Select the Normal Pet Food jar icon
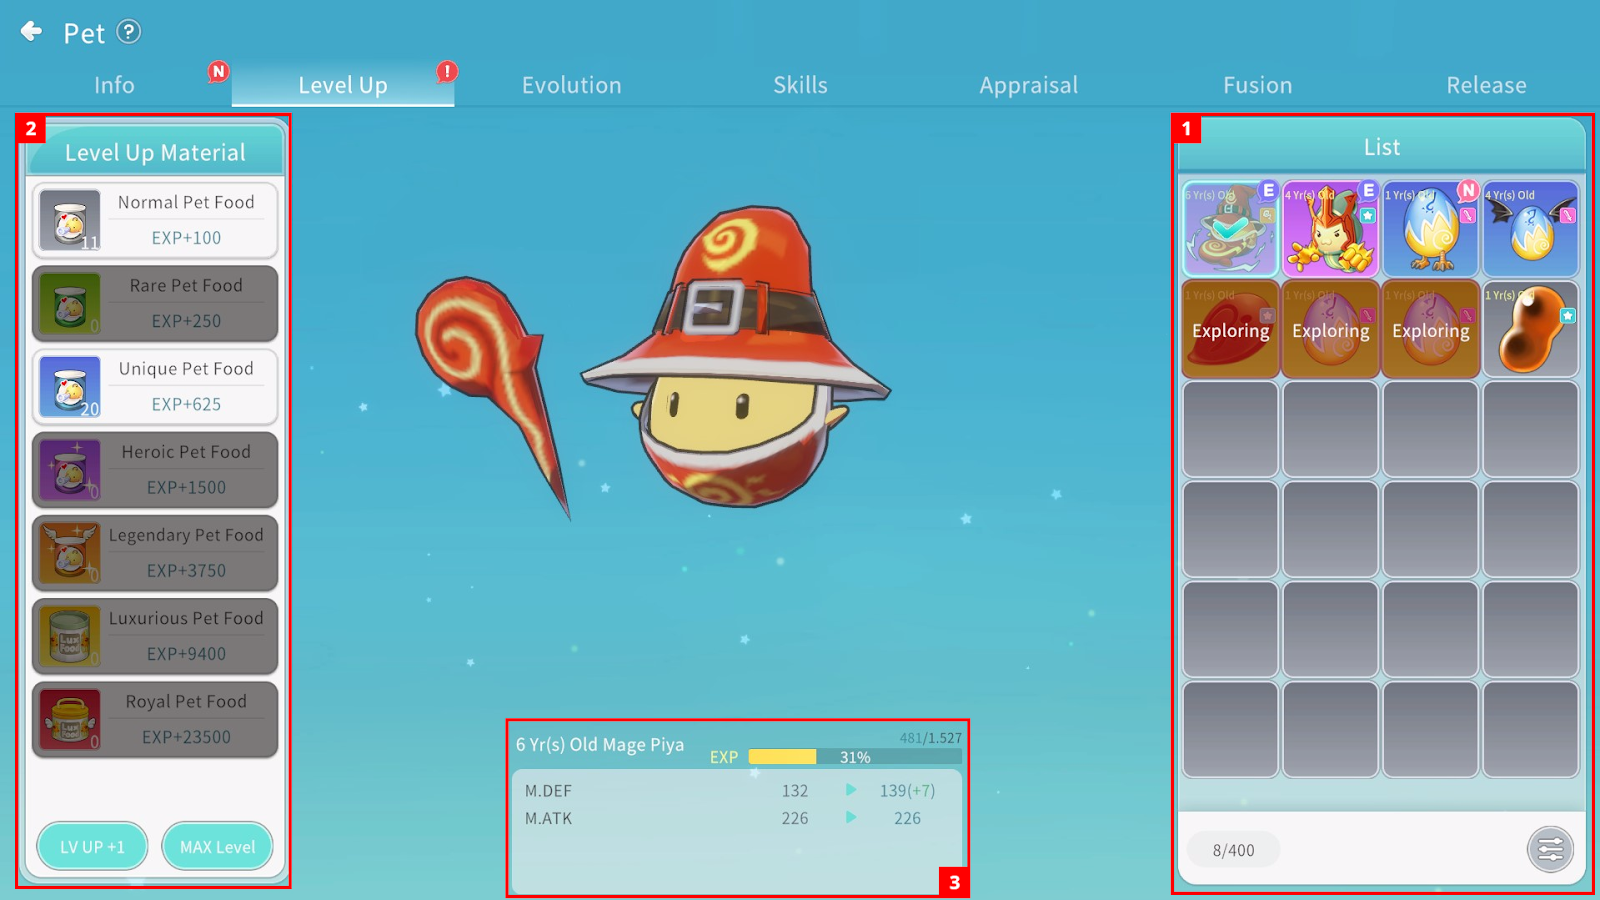 click(x=70, y=220)
